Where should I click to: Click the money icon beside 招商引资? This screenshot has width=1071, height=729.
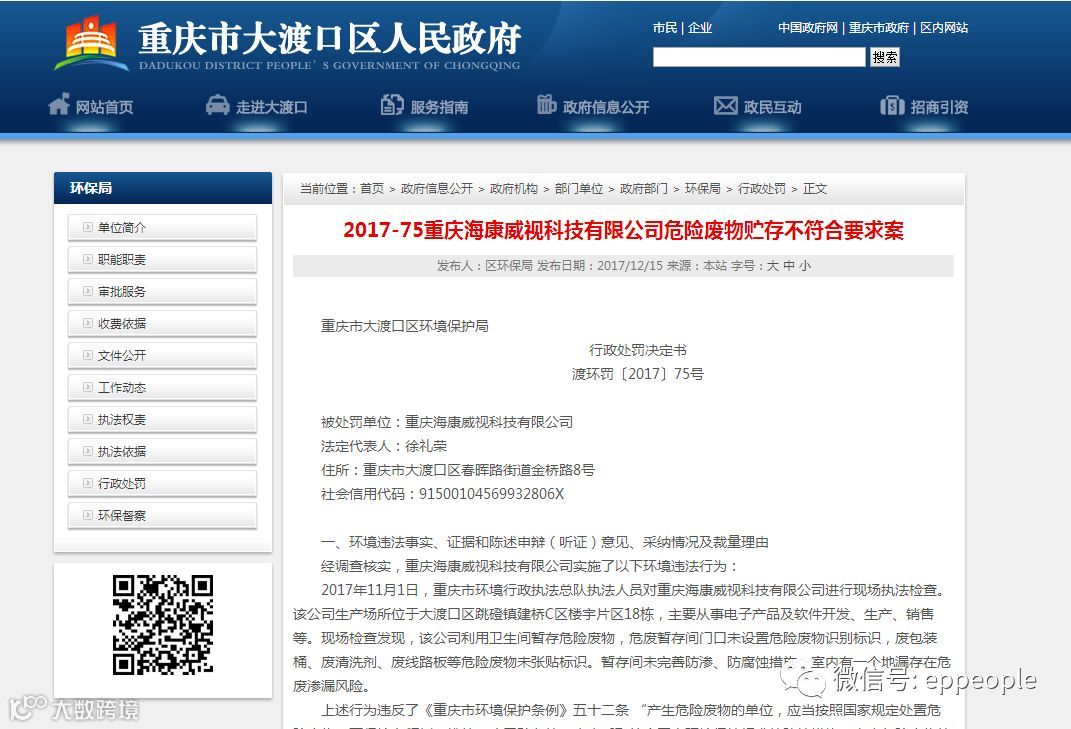pyautogui.click(x=892, y=106)
